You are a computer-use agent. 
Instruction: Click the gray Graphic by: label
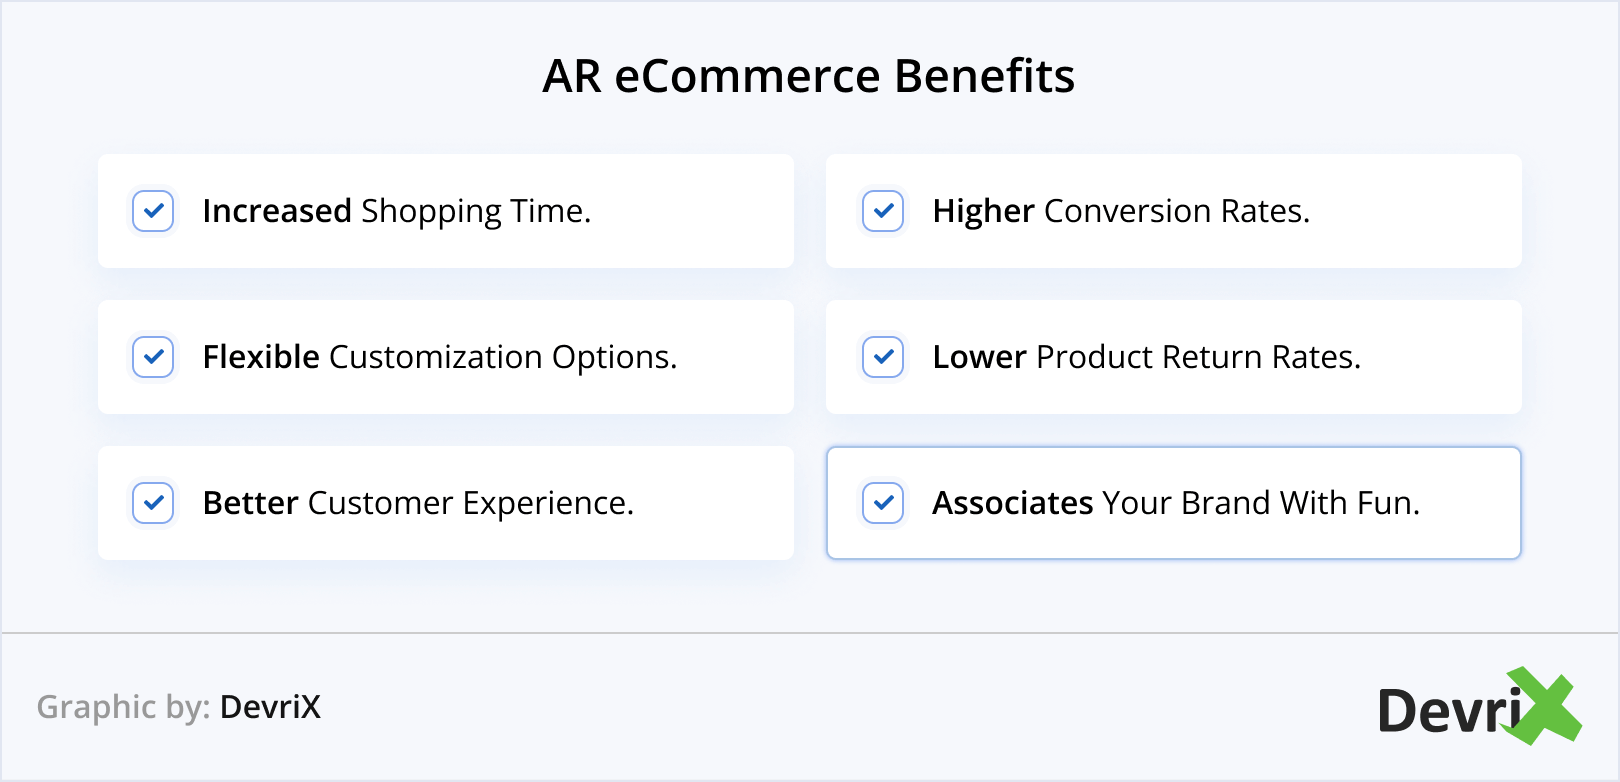(123, 707)
